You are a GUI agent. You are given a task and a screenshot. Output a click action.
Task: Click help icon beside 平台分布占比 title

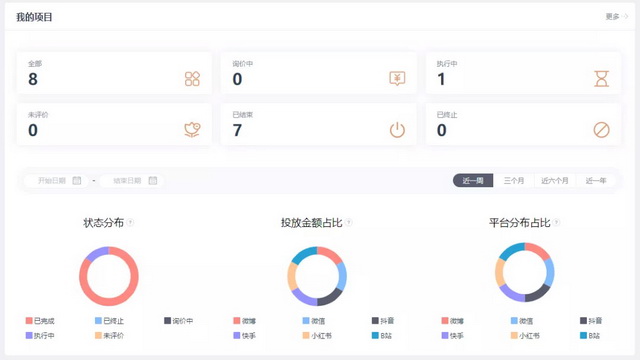[556, 222]
